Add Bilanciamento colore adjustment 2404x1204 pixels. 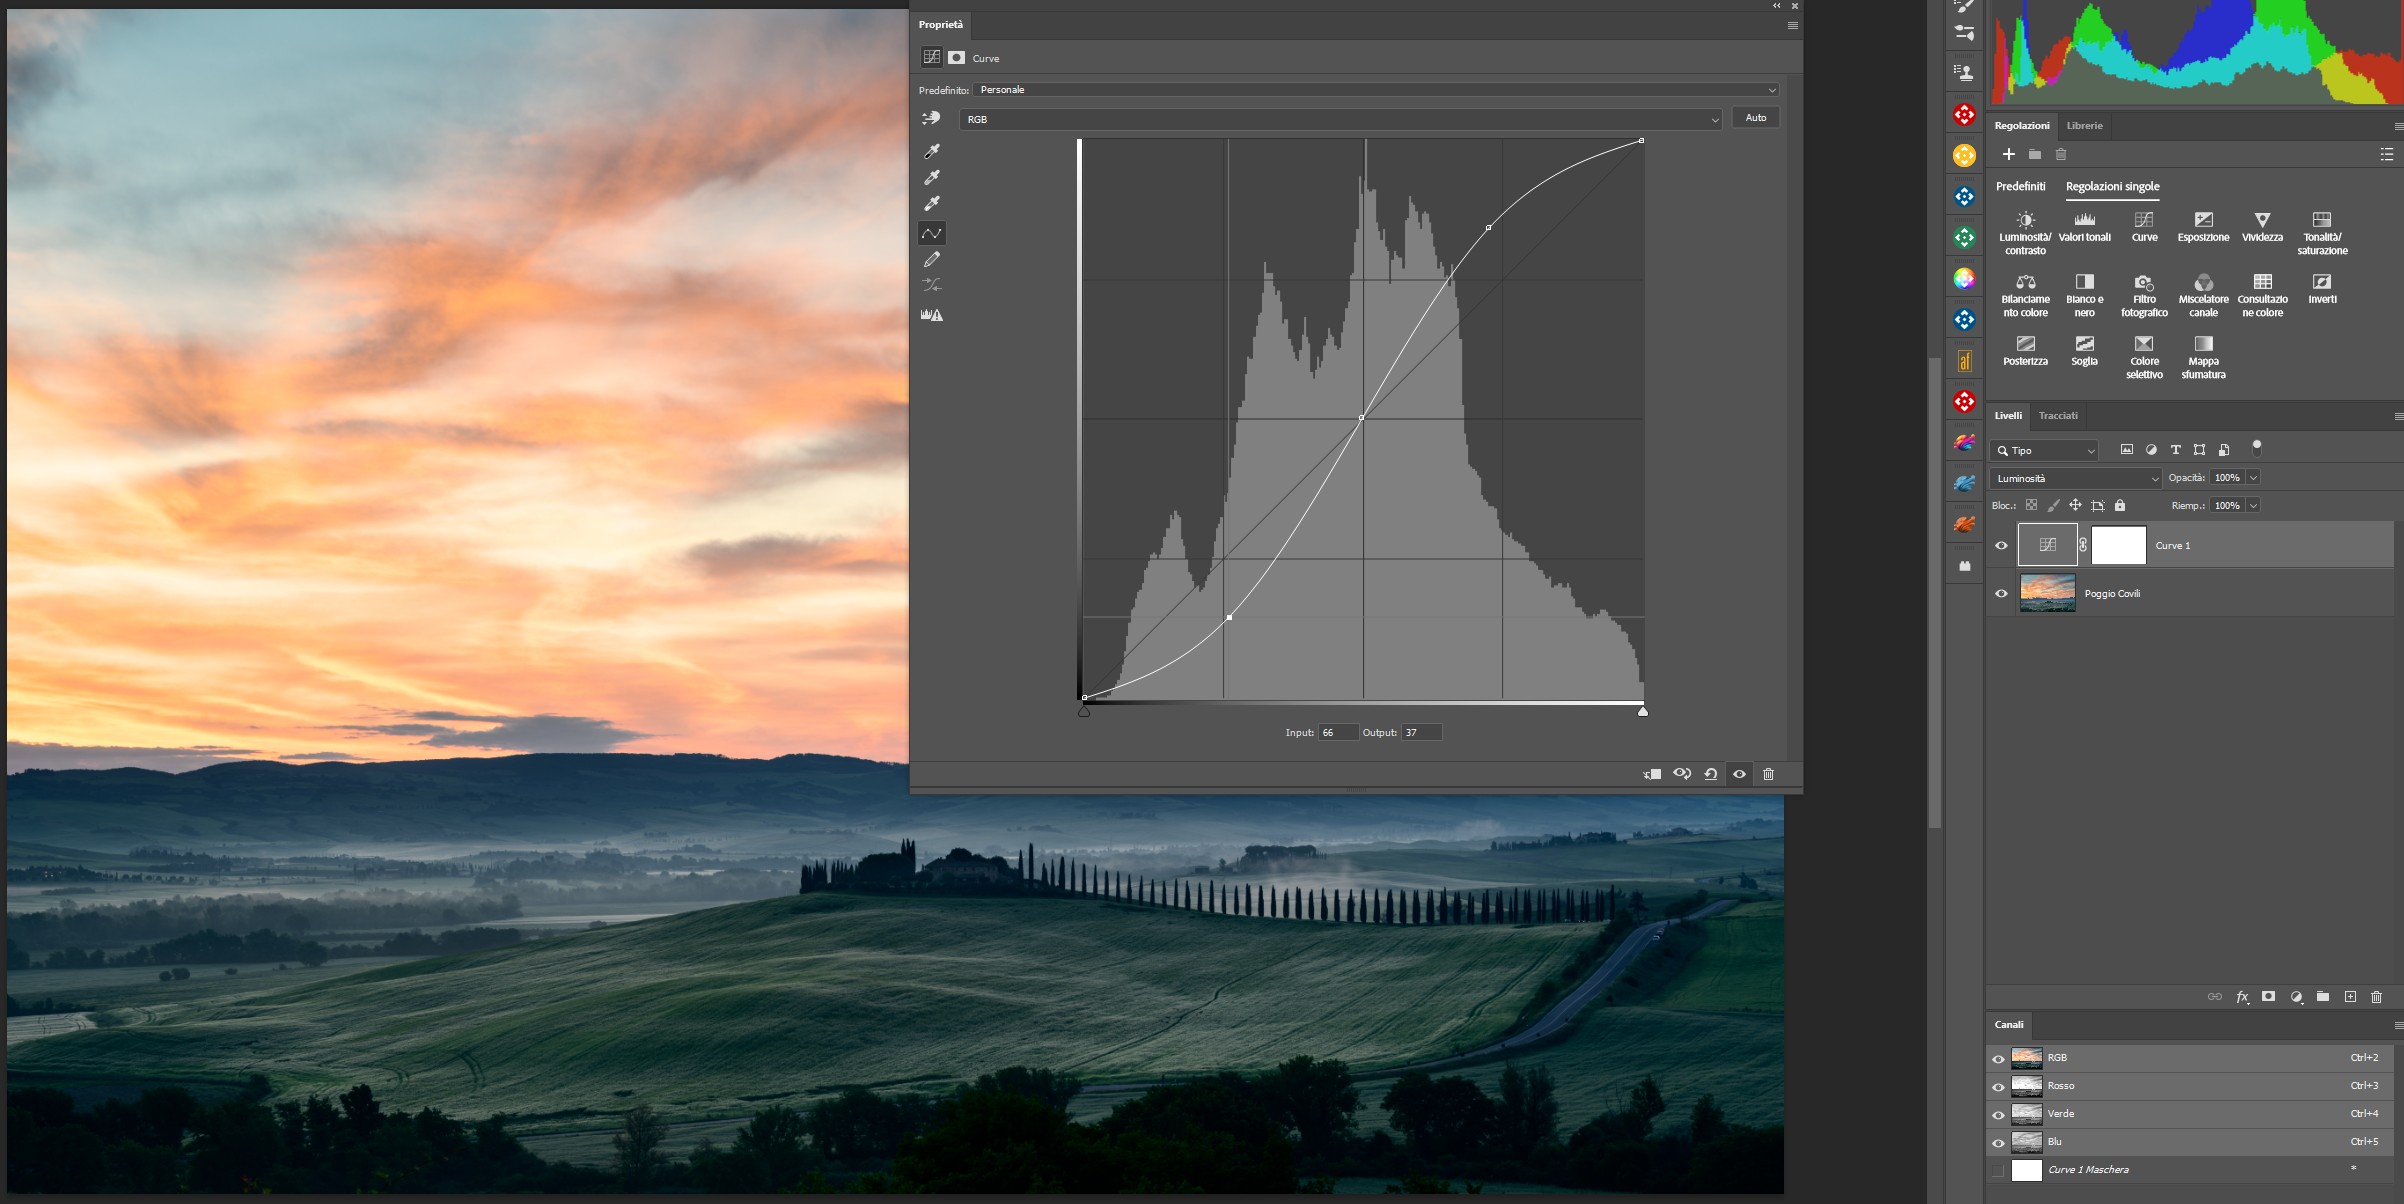2025,295
